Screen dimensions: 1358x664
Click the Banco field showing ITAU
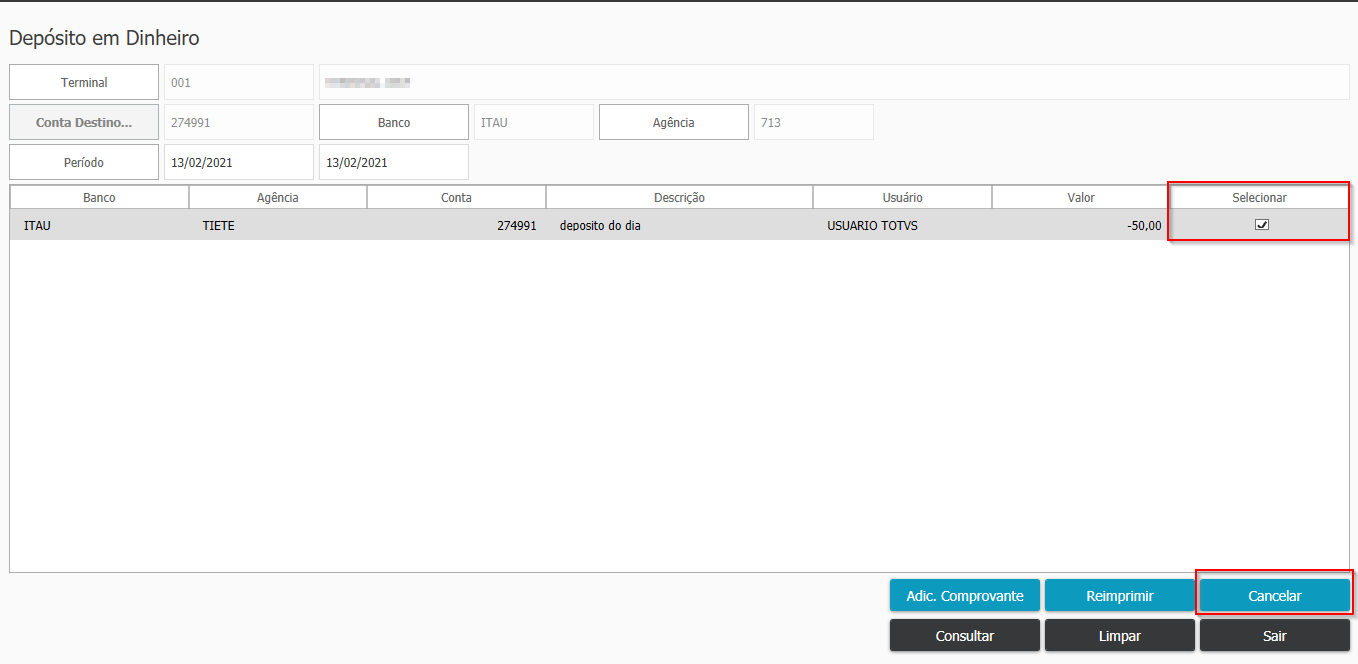tap(534, 122)
